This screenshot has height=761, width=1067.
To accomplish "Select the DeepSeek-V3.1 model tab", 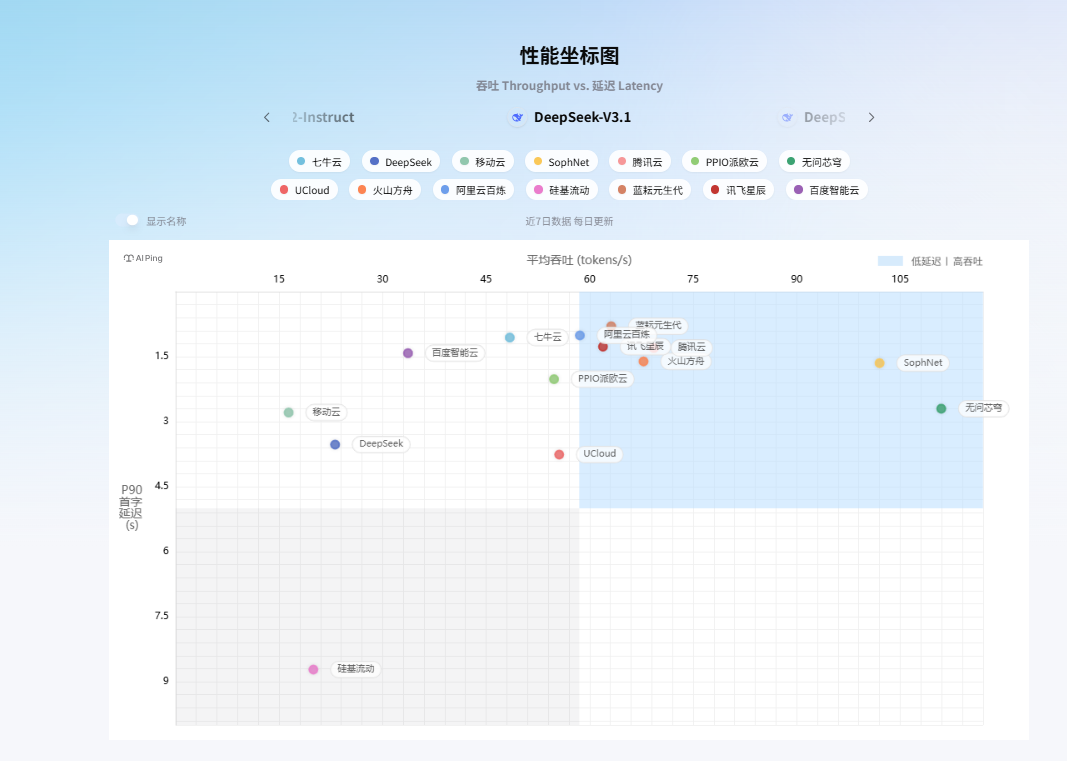I will coord(582,118).
